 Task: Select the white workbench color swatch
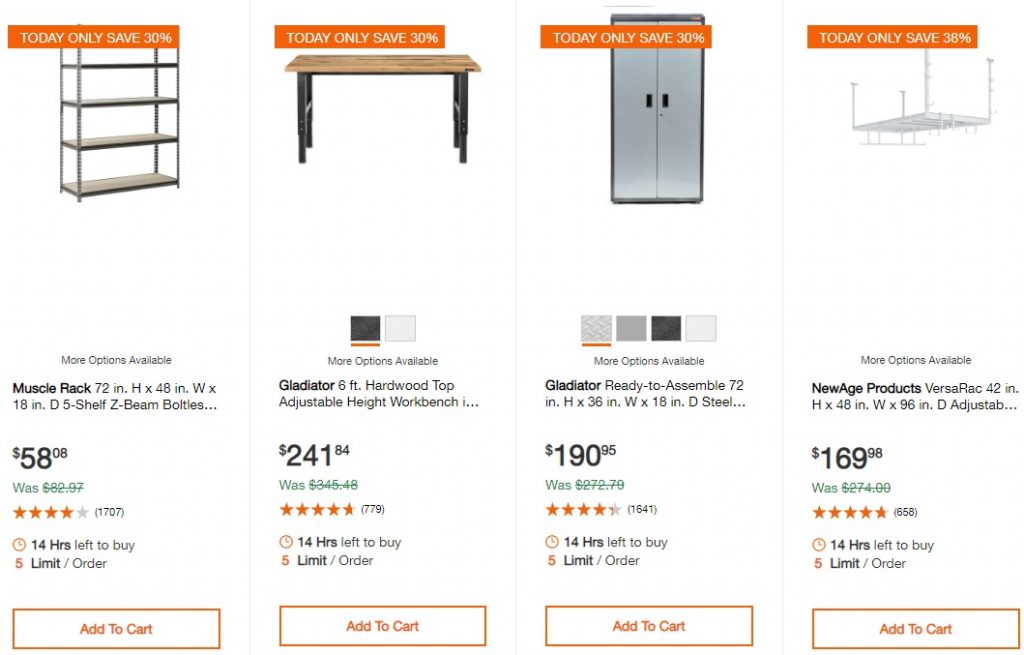[x=400, y=328]
